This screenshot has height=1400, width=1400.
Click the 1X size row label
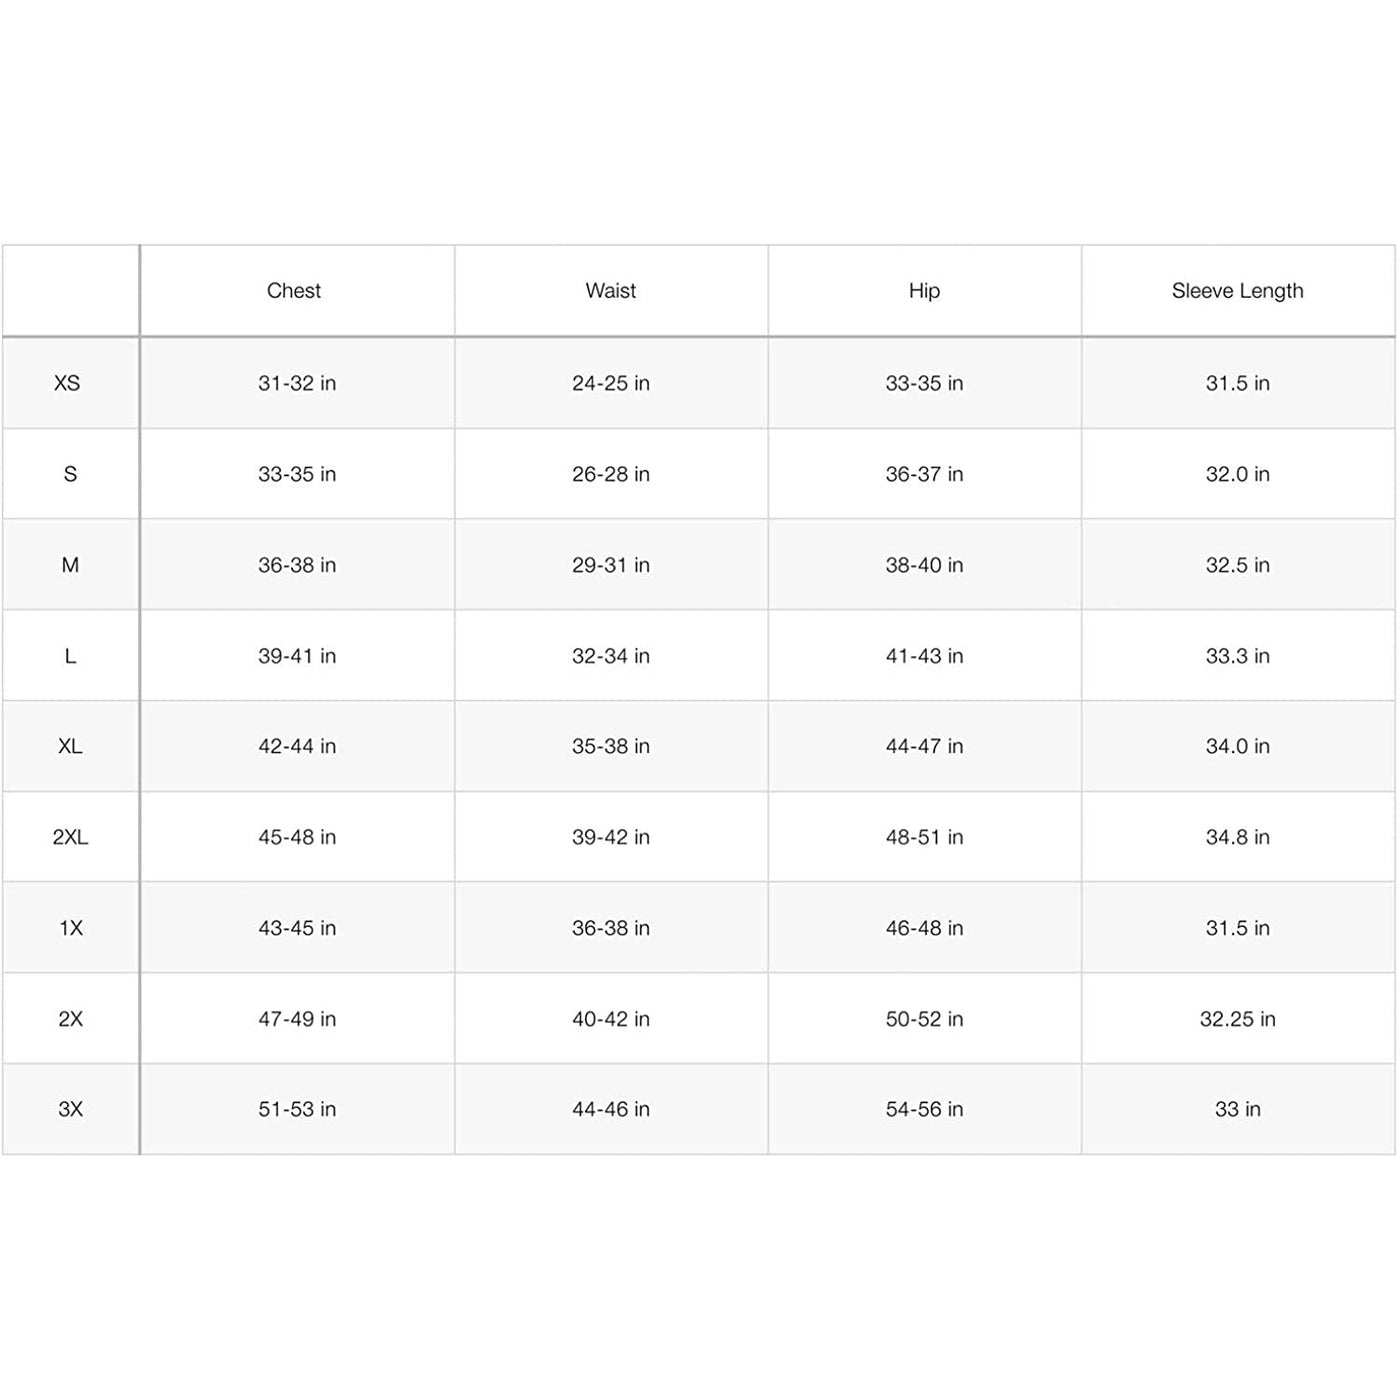(70, 928)
